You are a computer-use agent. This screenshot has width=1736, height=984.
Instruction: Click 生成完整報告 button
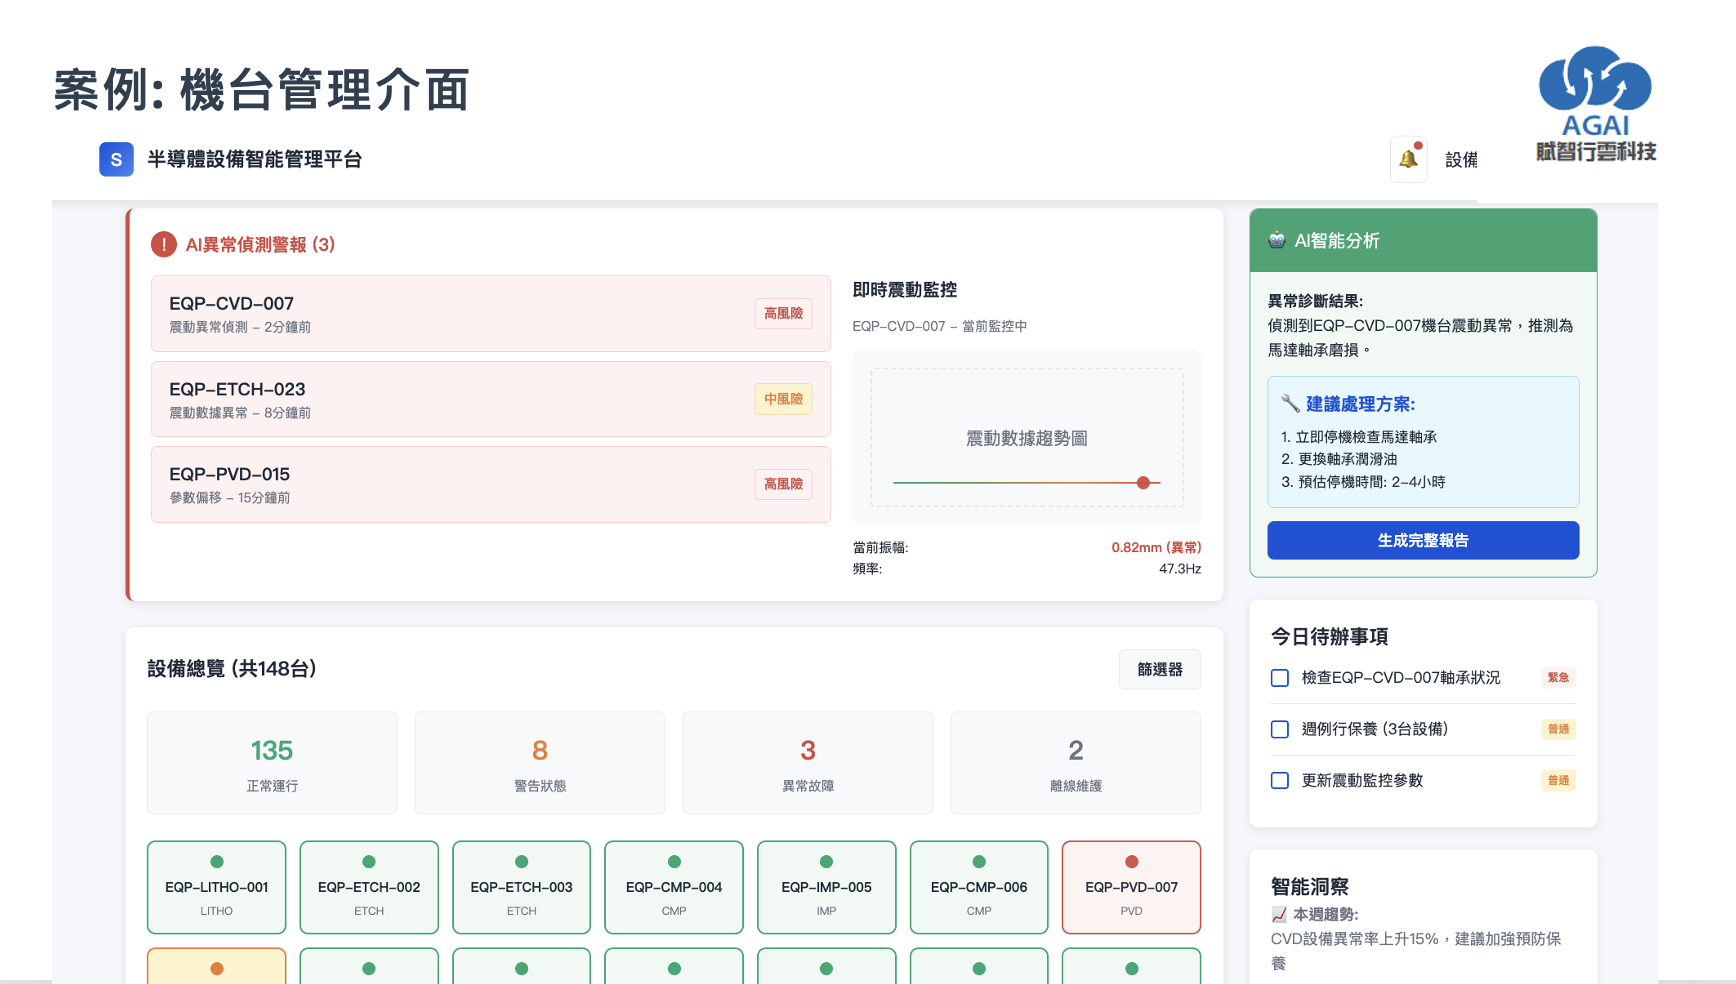pos(1423,540)
